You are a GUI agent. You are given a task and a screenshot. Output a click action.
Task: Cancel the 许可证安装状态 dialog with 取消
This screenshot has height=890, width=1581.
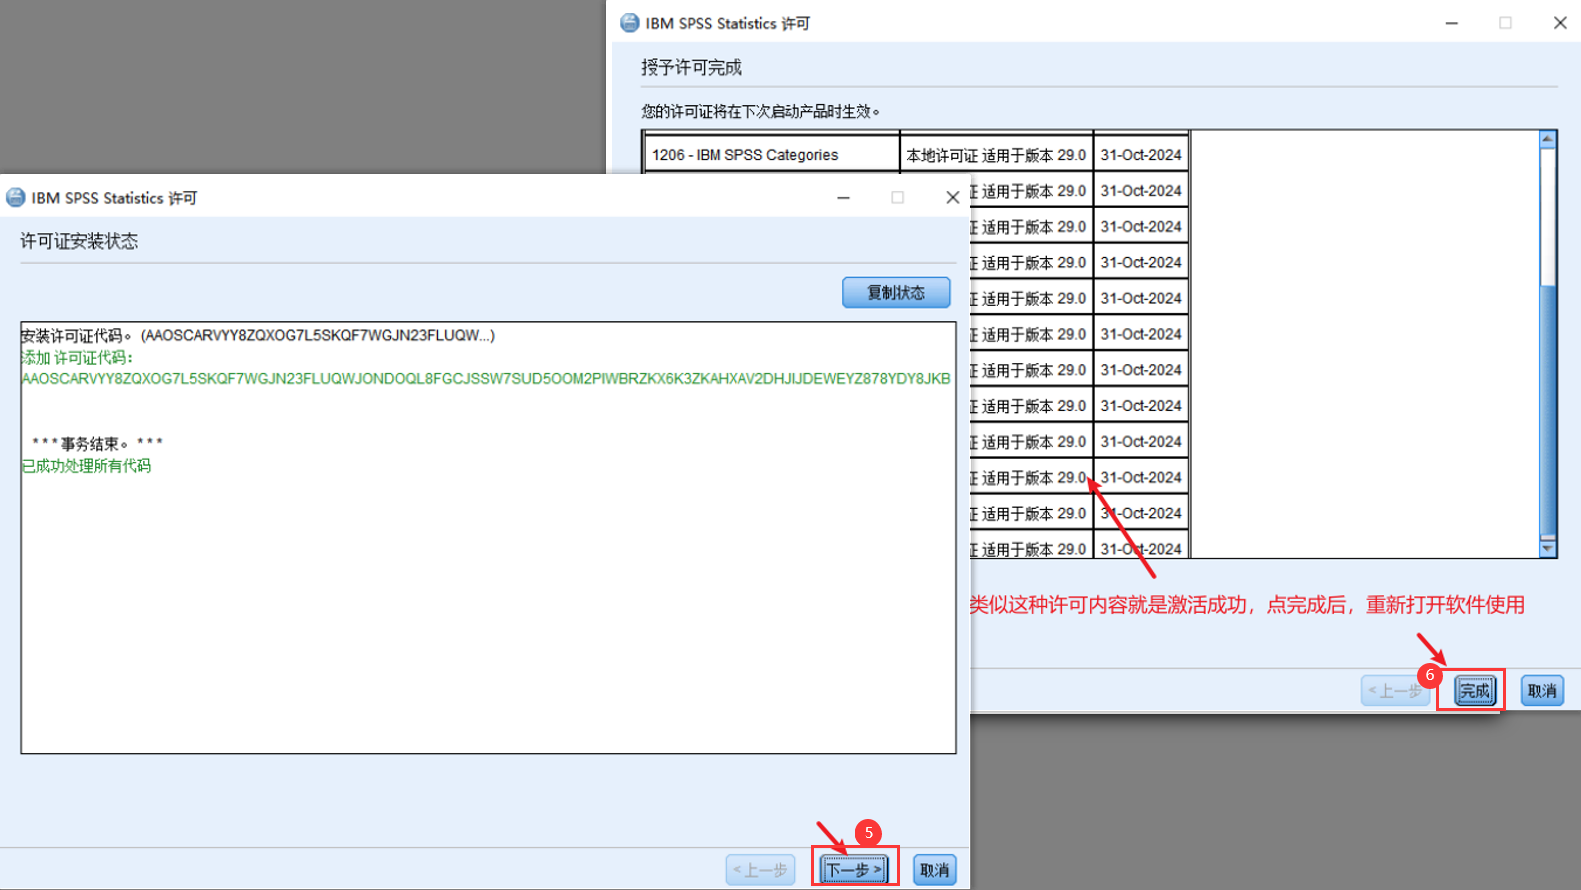[x=934, y=870]
